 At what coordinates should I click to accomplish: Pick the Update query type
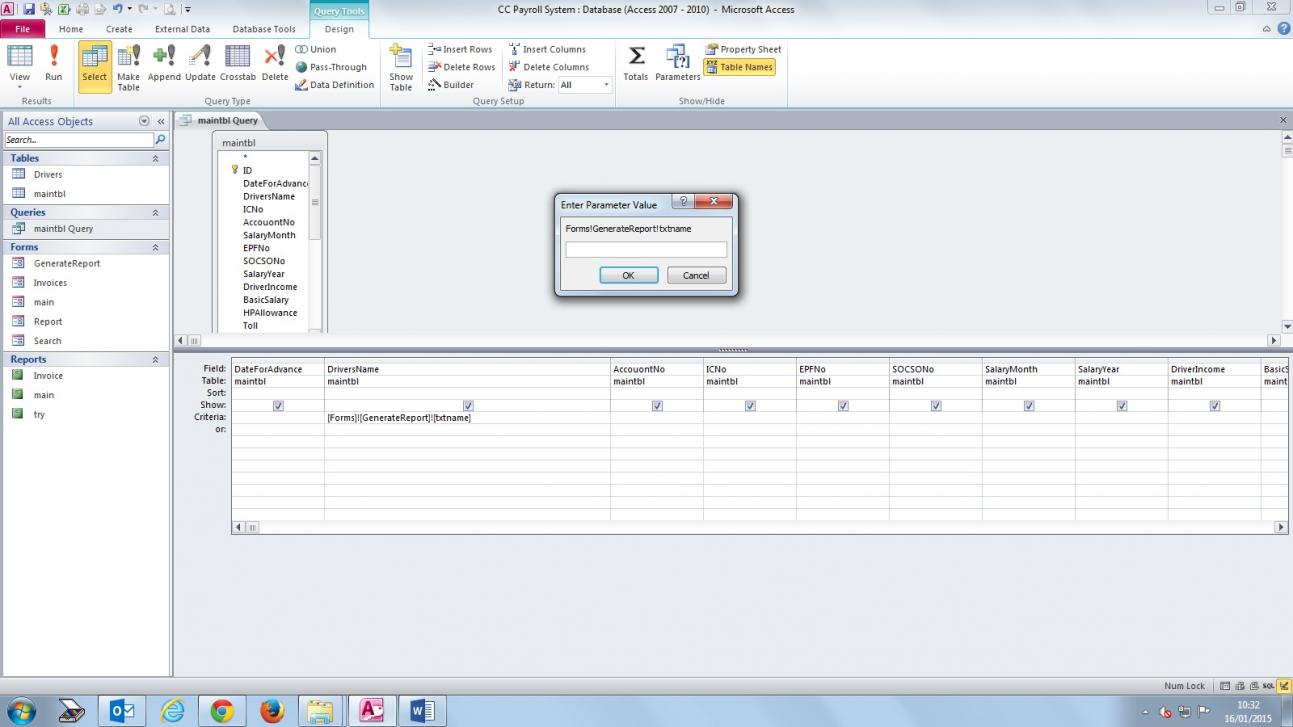pyautogui.click(x=200, y=63)
